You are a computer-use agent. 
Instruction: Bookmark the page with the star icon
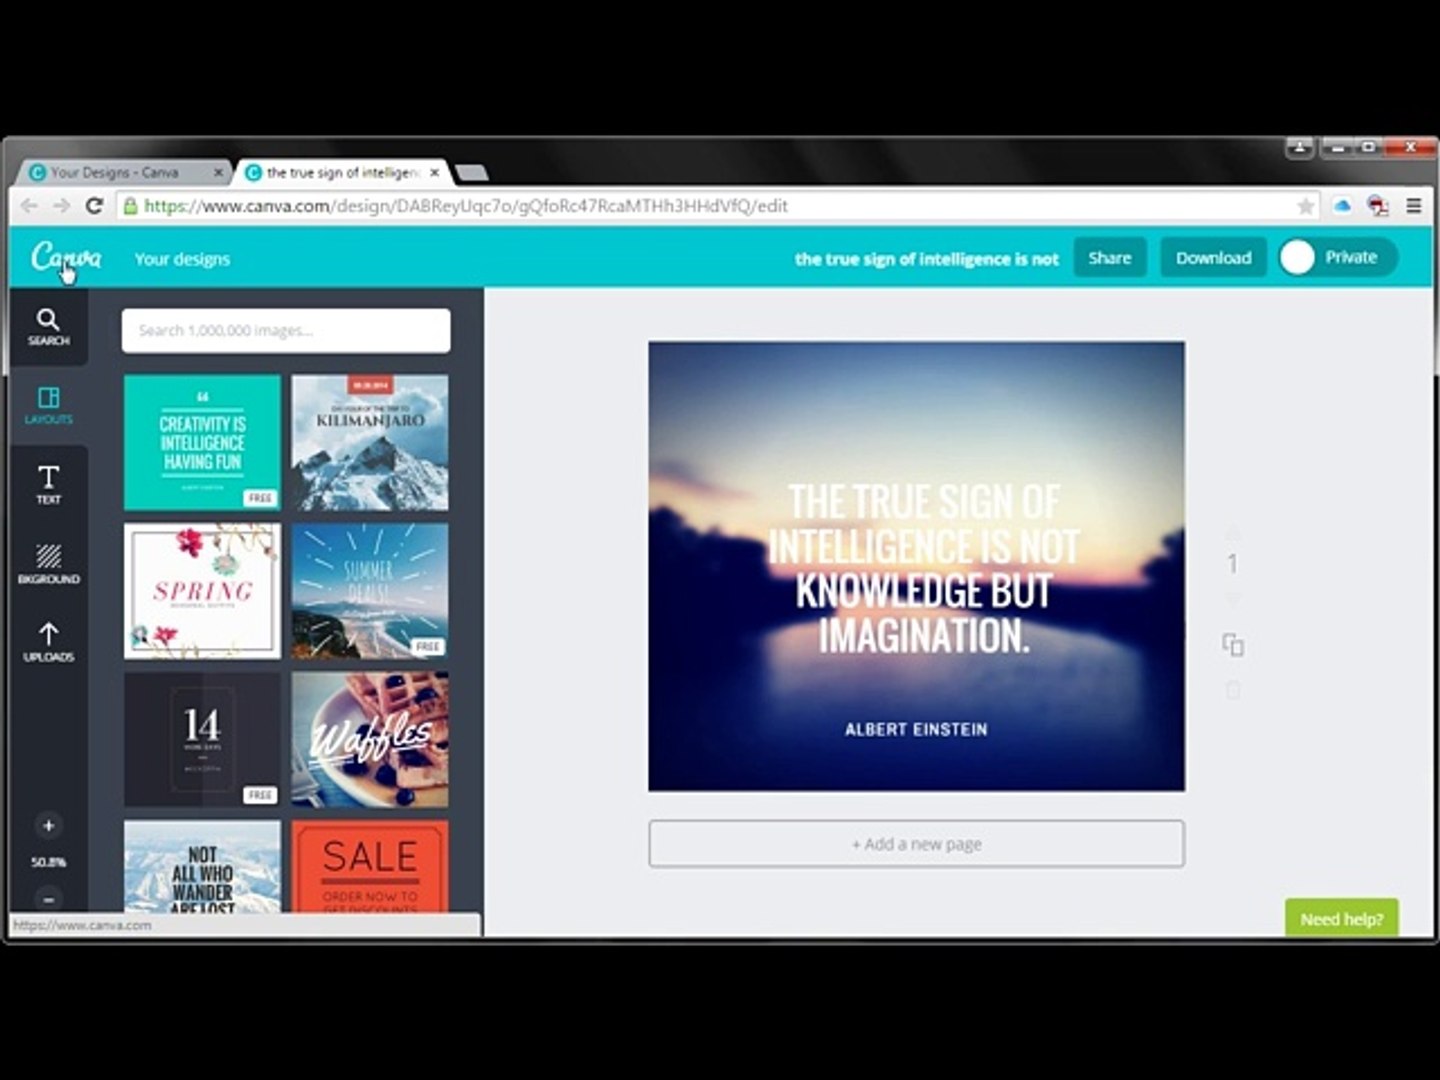tap(1305, 206)
